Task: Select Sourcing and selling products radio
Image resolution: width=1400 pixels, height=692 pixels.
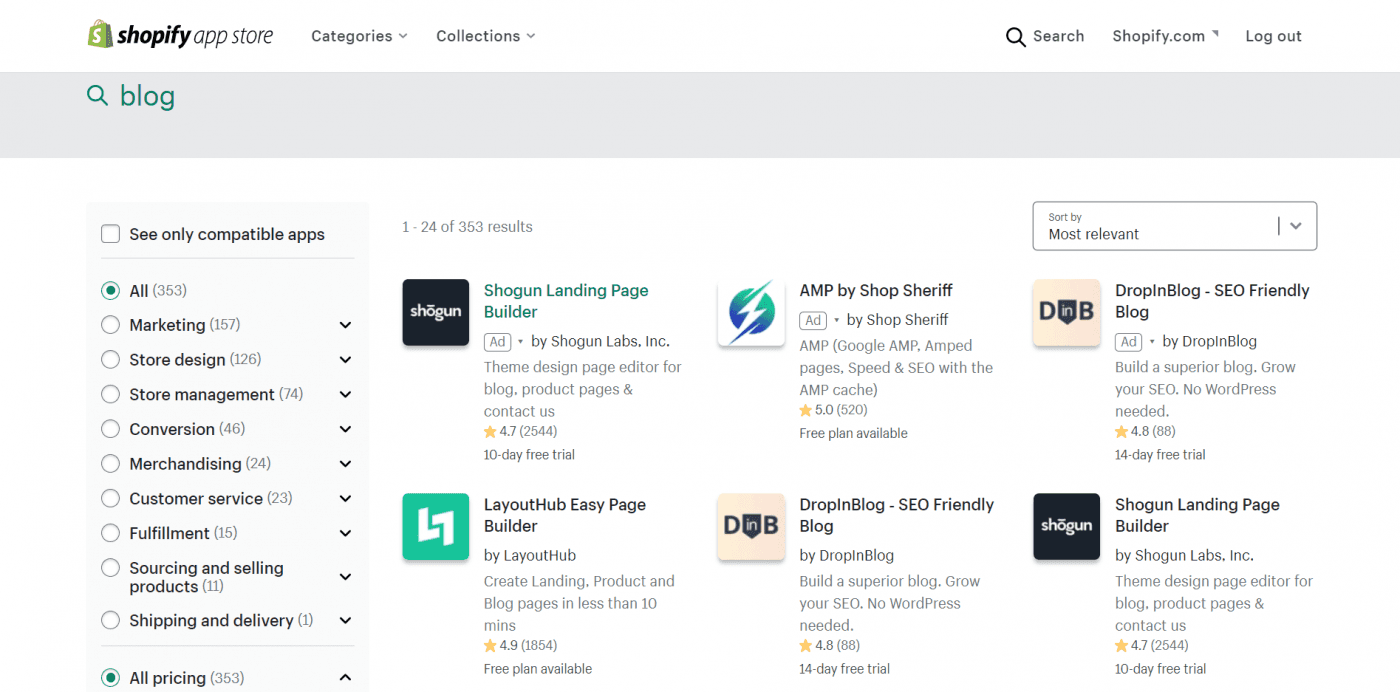Action: 110,568
